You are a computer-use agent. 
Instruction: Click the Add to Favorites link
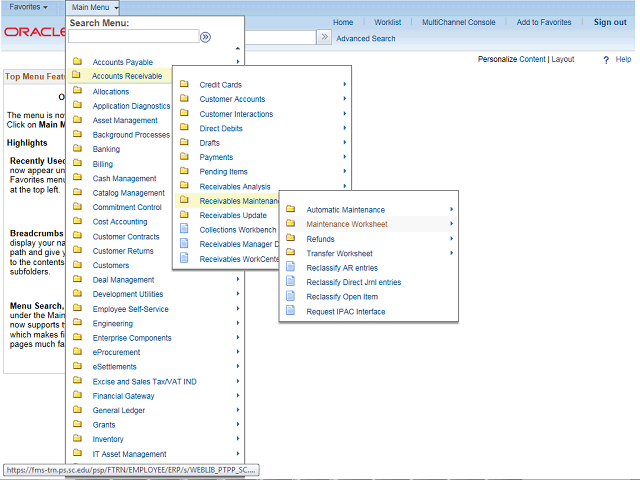(x=544, y=22)
